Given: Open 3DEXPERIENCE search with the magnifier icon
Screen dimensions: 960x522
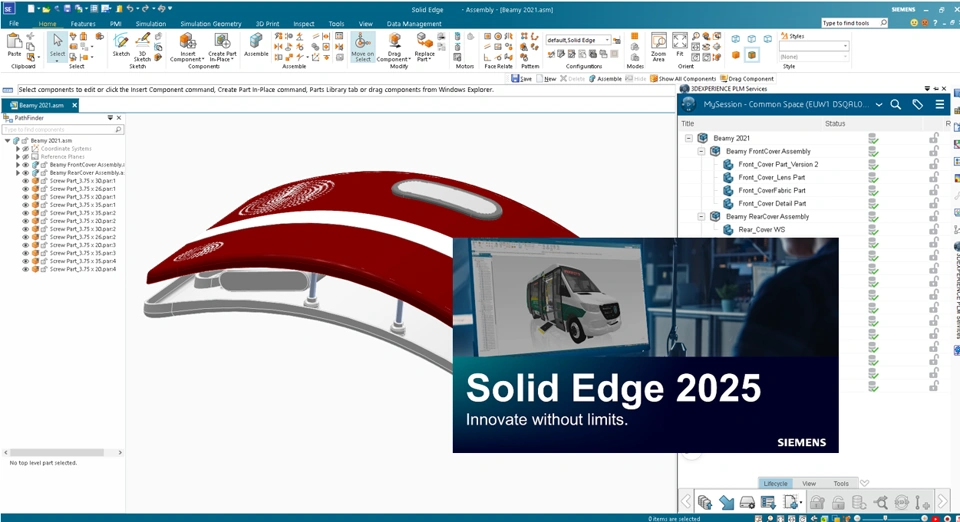Looking at the screenshot, I should (x=895, y=105).
